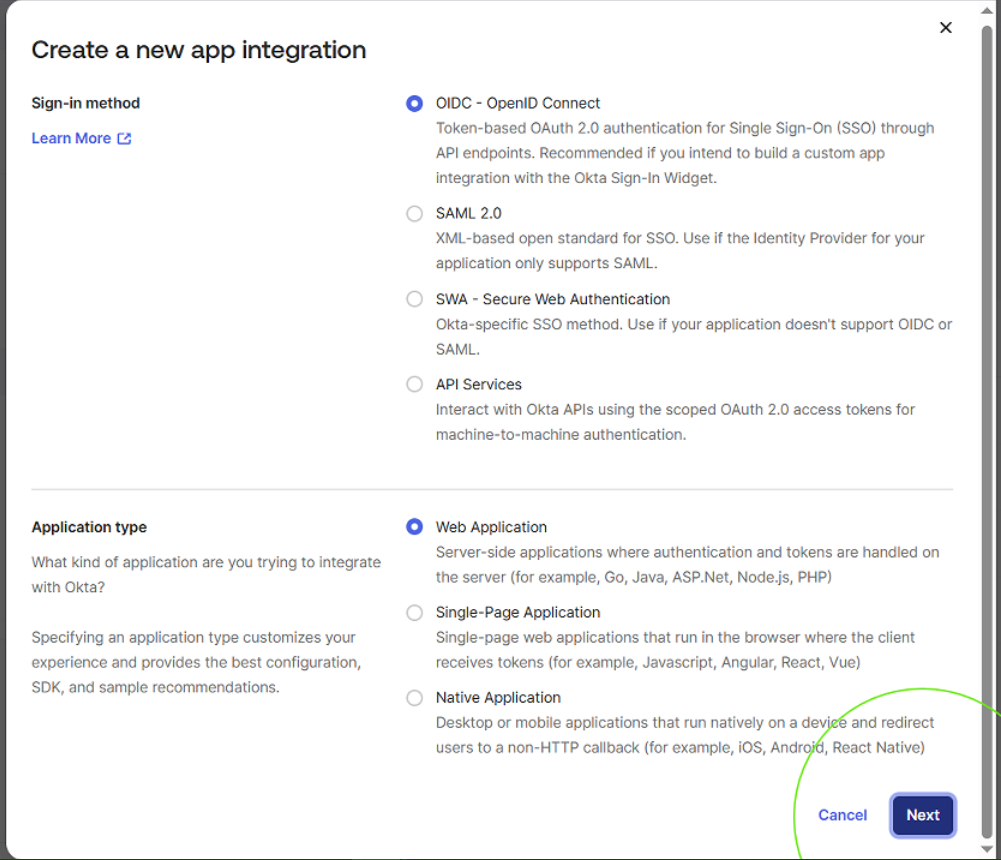
Task: Click the 'Okta-specific SSO method' description
Action: [x=694, y=337]
